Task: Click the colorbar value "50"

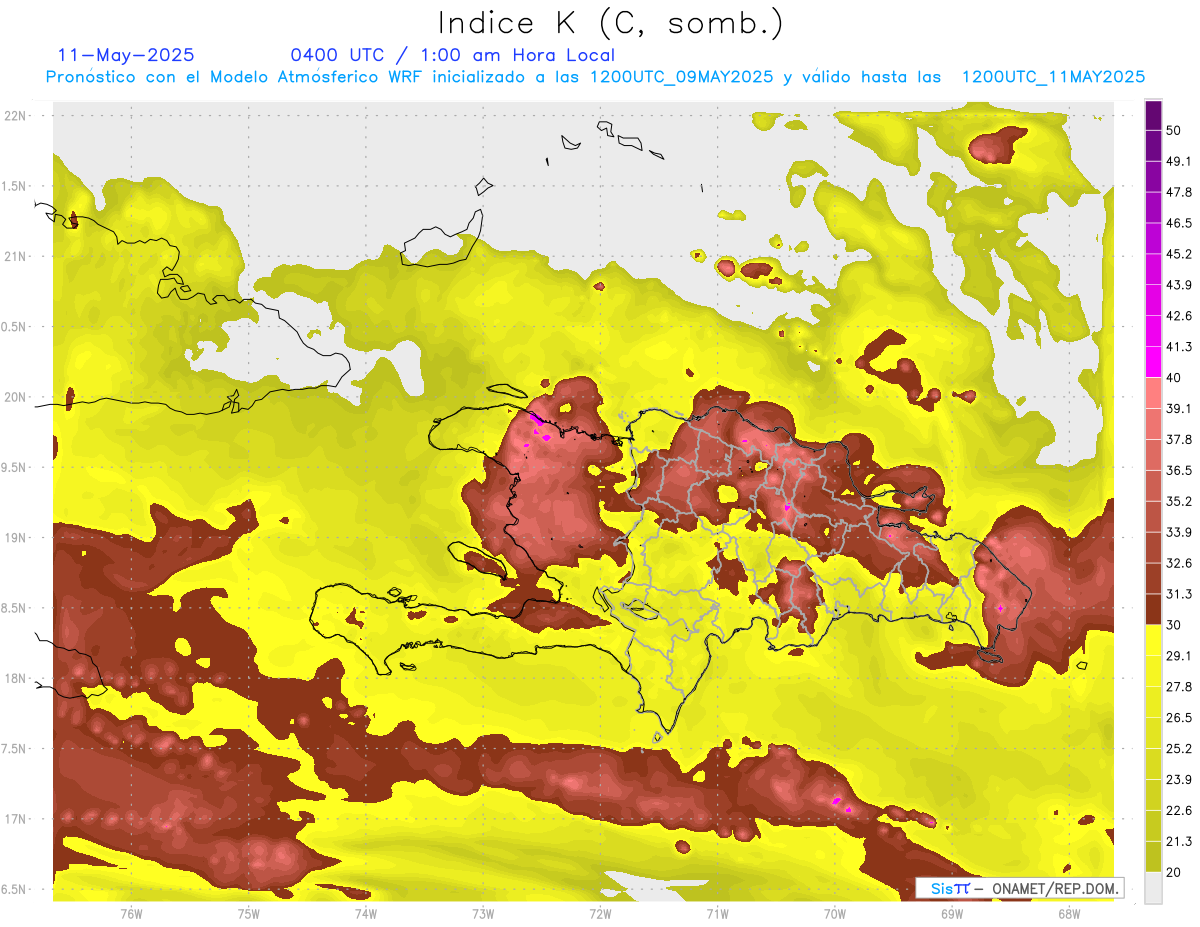Action: pyautogui.click(x=1174, y=131)
